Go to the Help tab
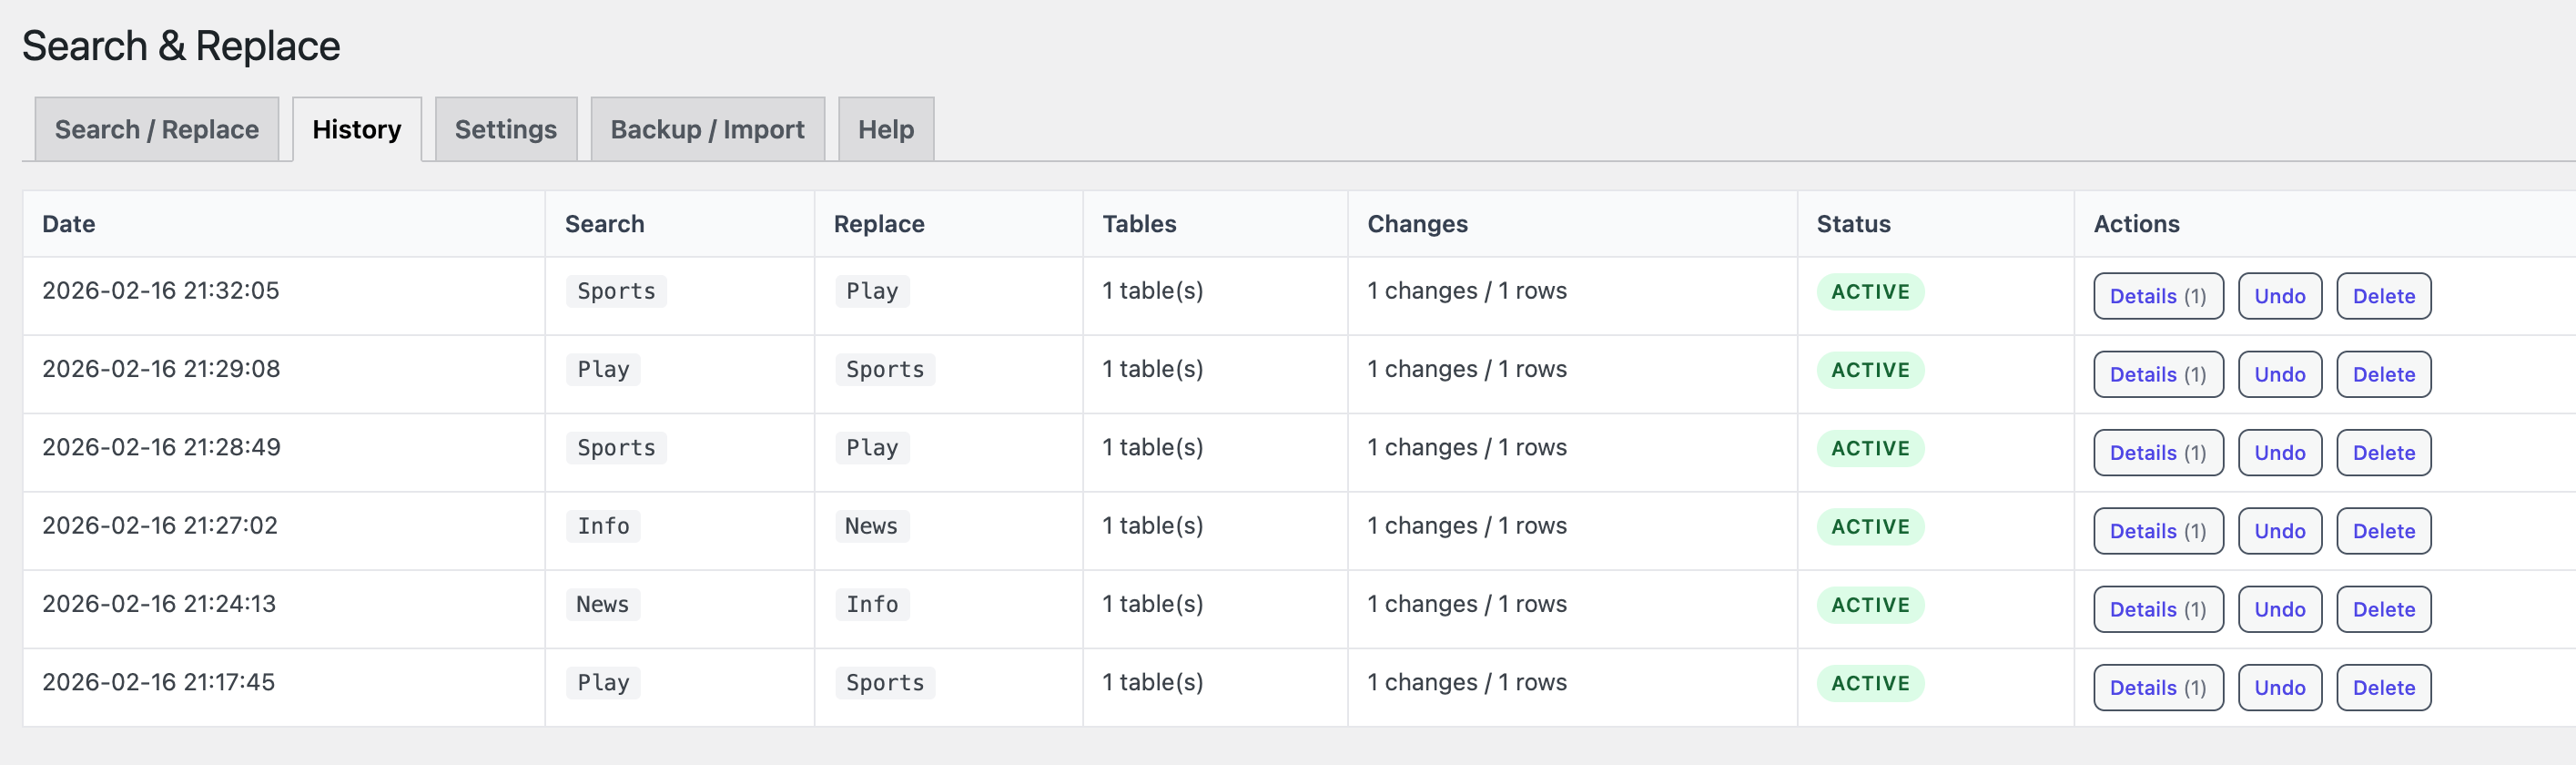2576x765 pixels. pos(885,129)
